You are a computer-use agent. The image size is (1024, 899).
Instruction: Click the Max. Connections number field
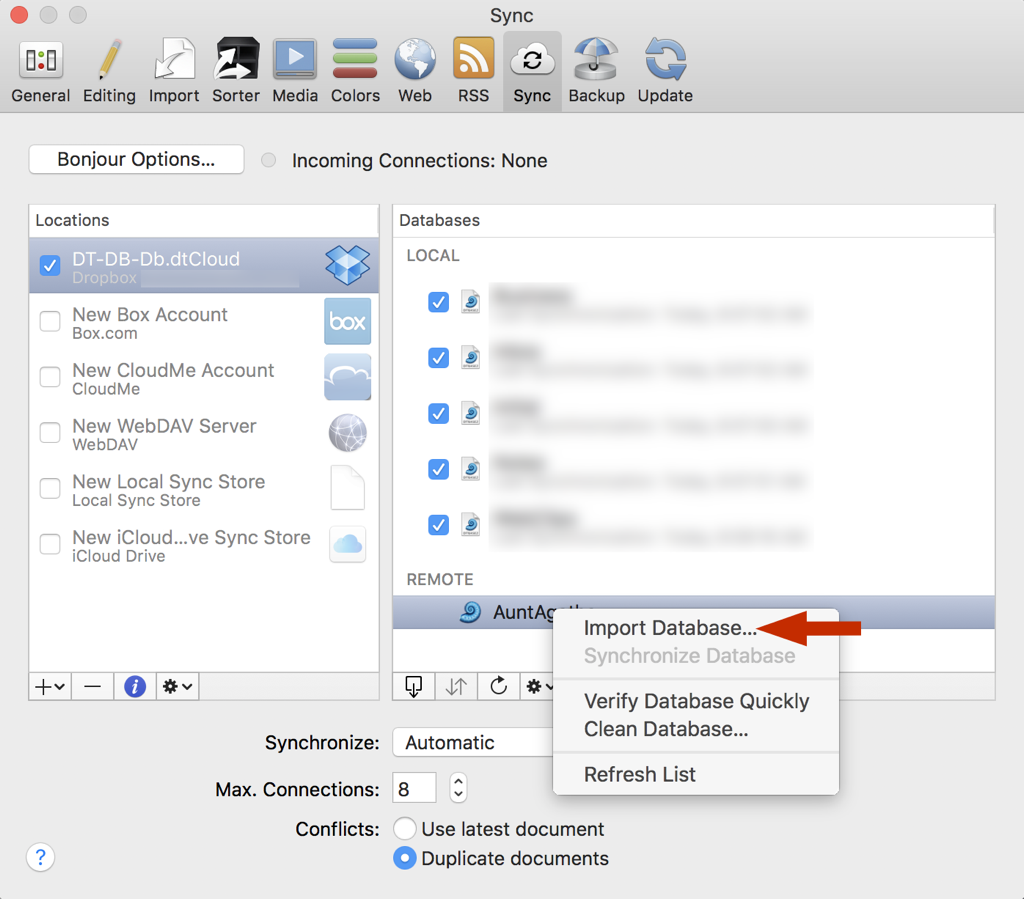[414, 788]
